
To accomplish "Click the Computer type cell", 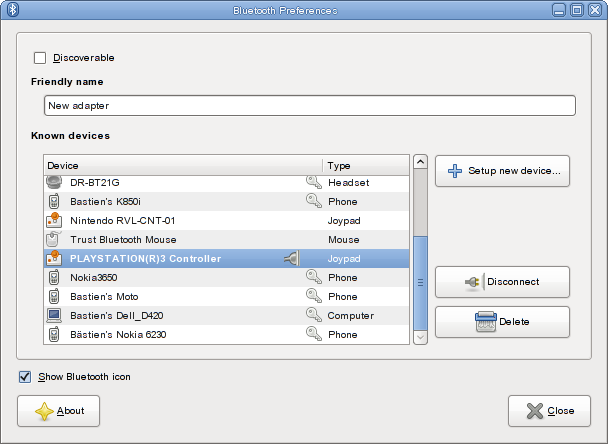I will pos(351,316).
